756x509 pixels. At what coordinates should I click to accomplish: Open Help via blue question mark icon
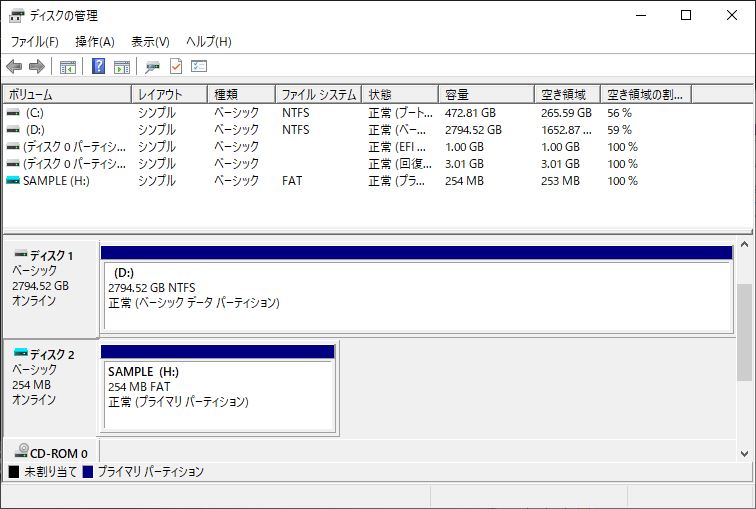coord(99,67)
